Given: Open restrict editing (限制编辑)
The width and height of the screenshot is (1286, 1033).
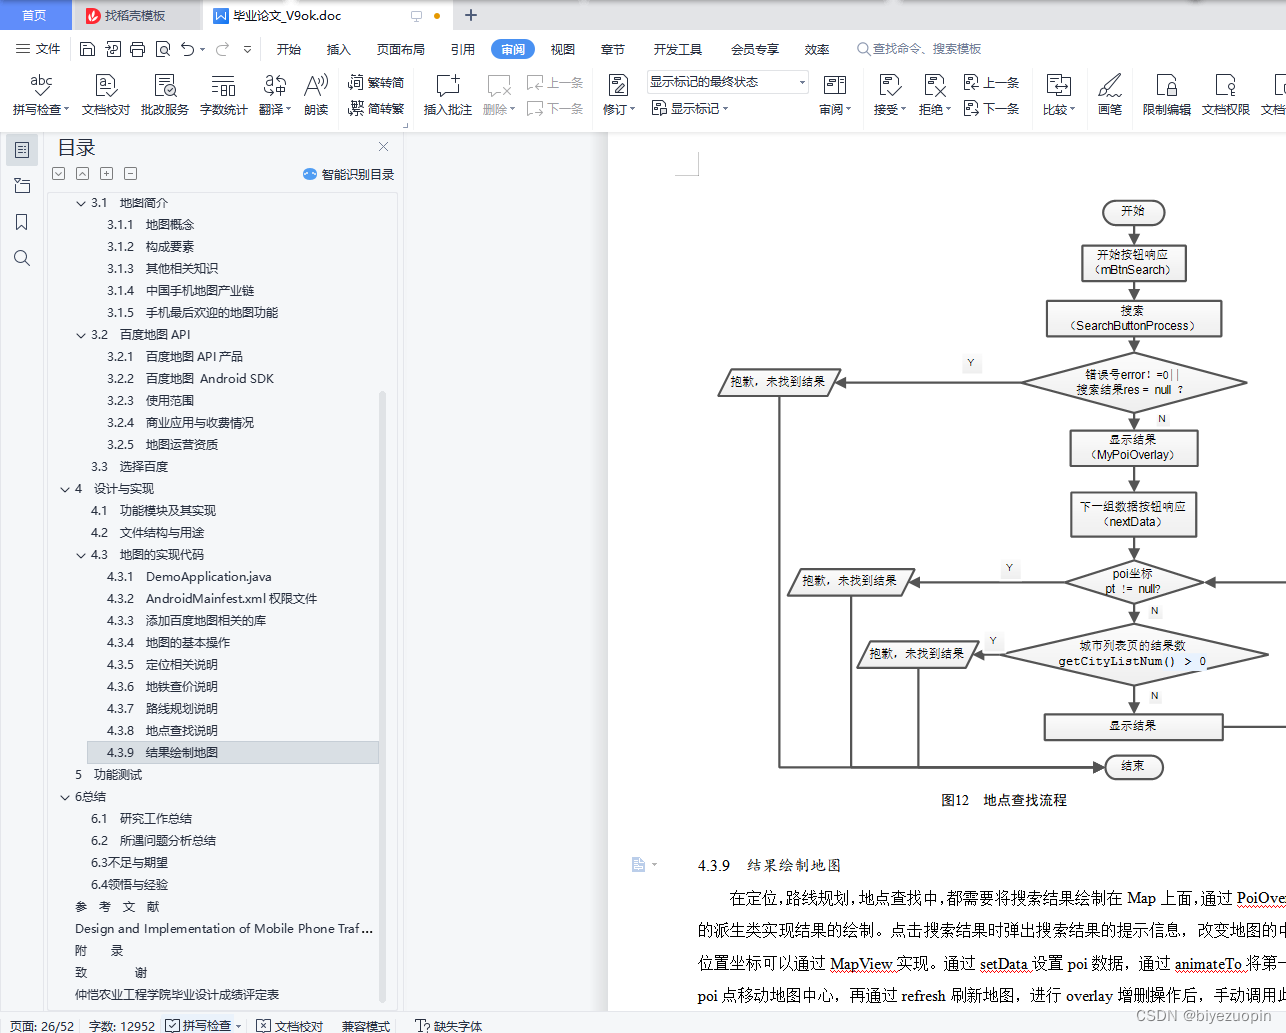Looking at the screenshot, I should coord(1166,95).
